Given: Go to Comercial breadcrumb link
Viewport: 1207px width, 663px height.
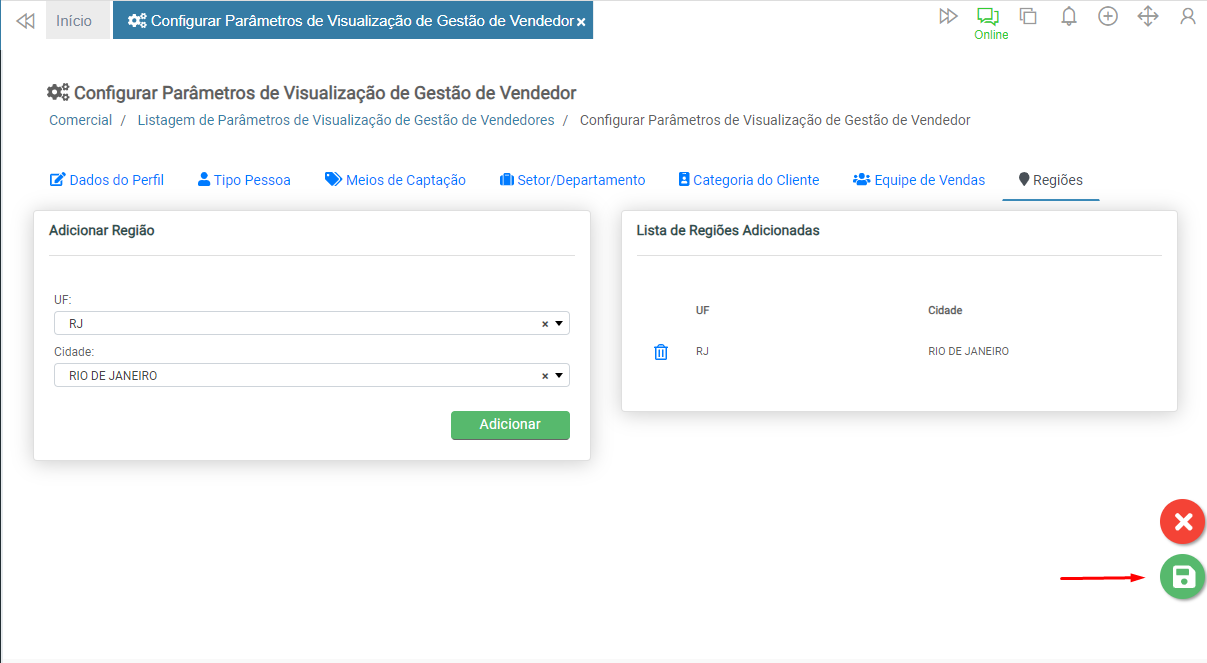Looking at the screenshot, I should (x=80, y=120).
